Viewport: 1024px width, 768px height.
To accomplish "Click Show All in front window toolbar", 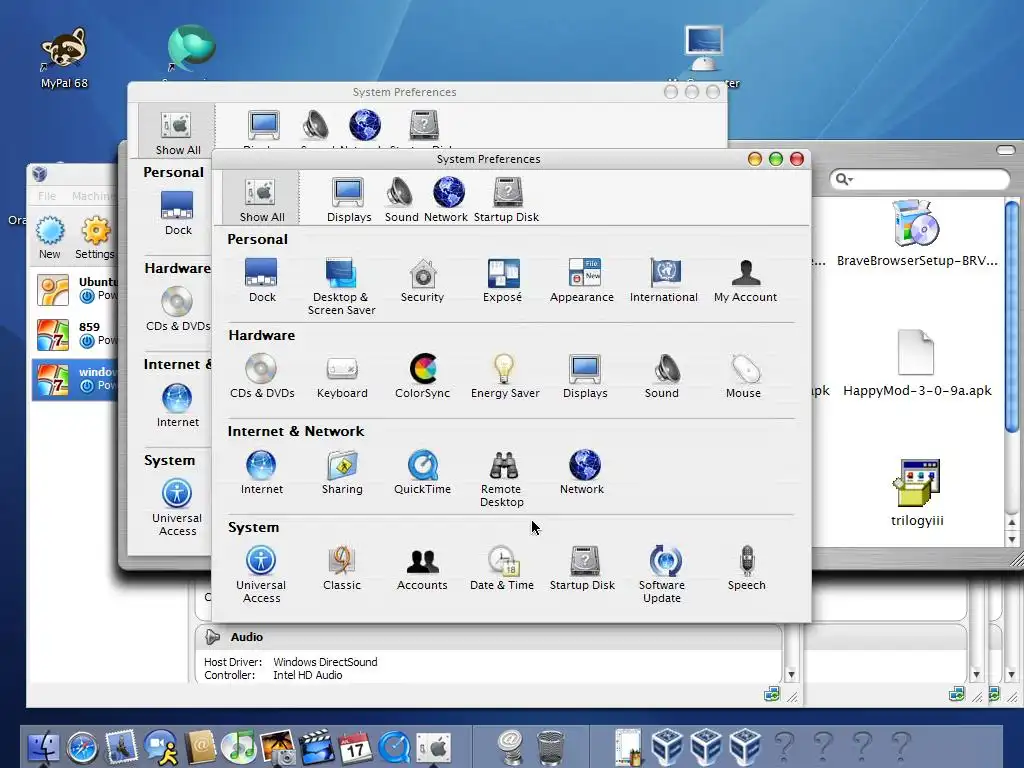I will 262,199.
